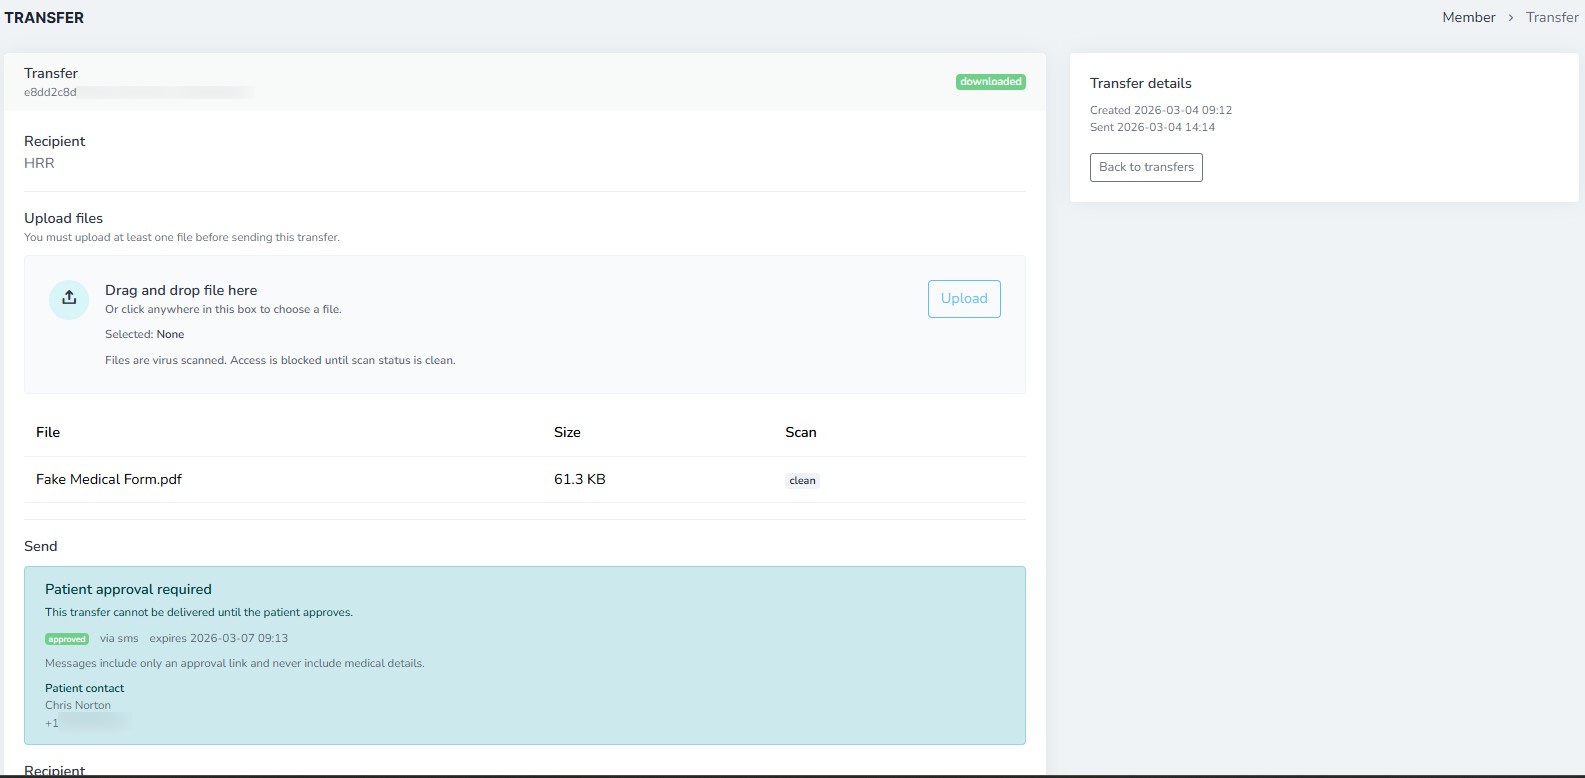The width and height of the screenshot is (1585, 778).
Task: Click the transfer ID e8dd2c8d text
Action: [x=50, y=92]
